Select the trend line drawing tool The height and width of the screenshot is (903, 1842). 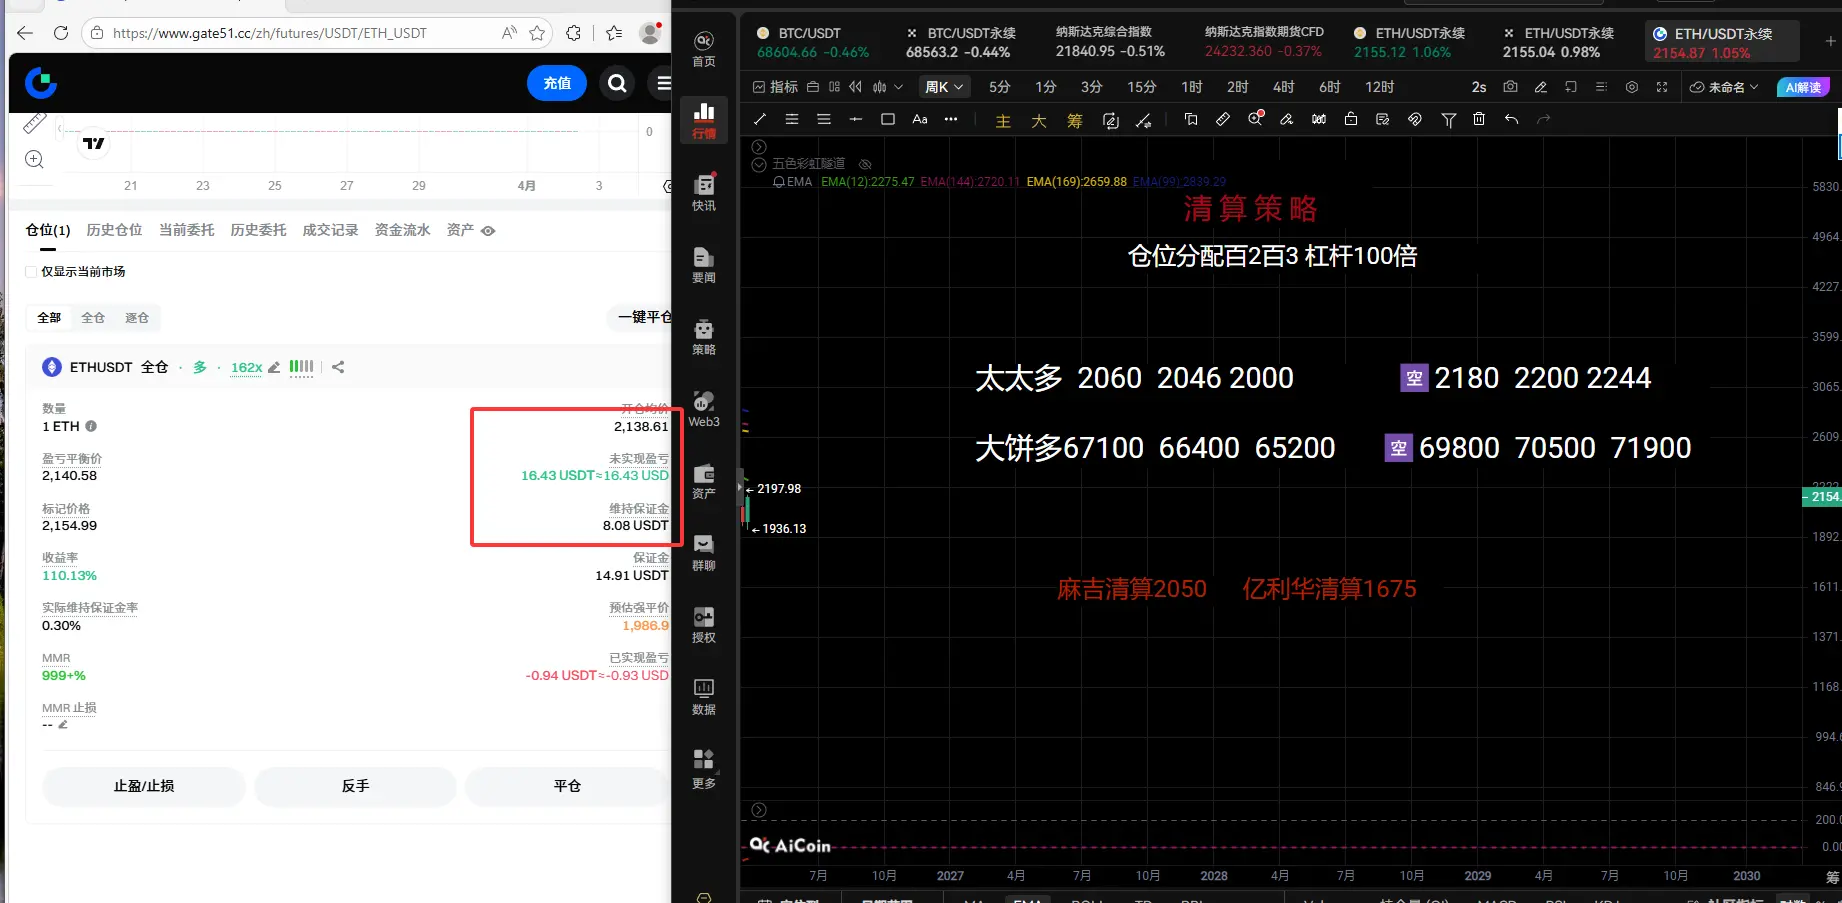(x=760, y=119)
